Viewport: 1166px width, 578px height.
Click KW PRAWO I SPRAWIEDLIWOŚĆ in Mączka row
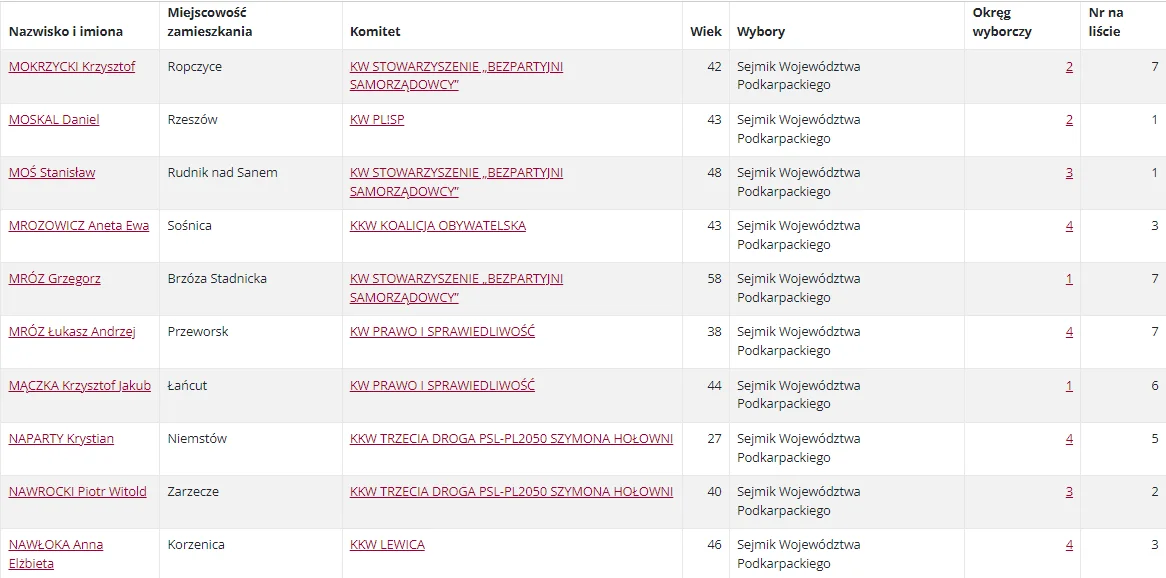pyautogui.click(x=442, y=385)
